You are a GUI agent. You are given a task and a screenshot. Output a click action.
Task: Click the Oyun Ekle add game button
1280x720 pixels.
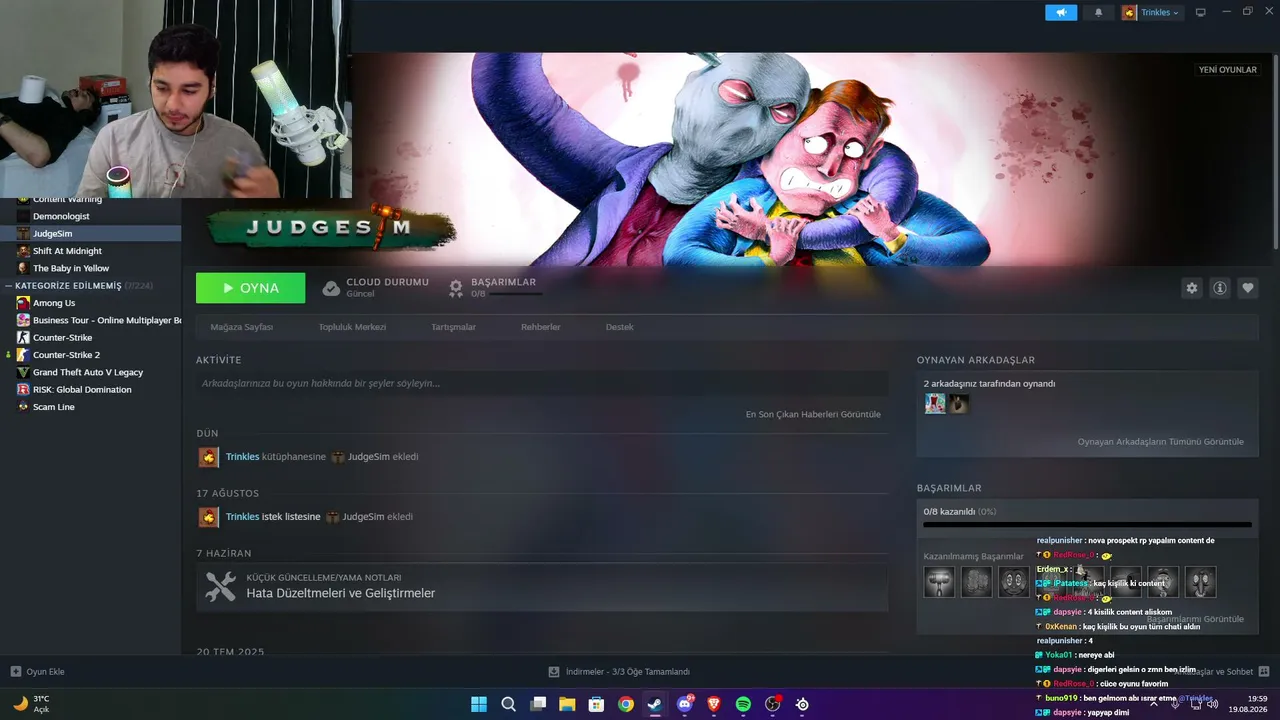[37, 672]
